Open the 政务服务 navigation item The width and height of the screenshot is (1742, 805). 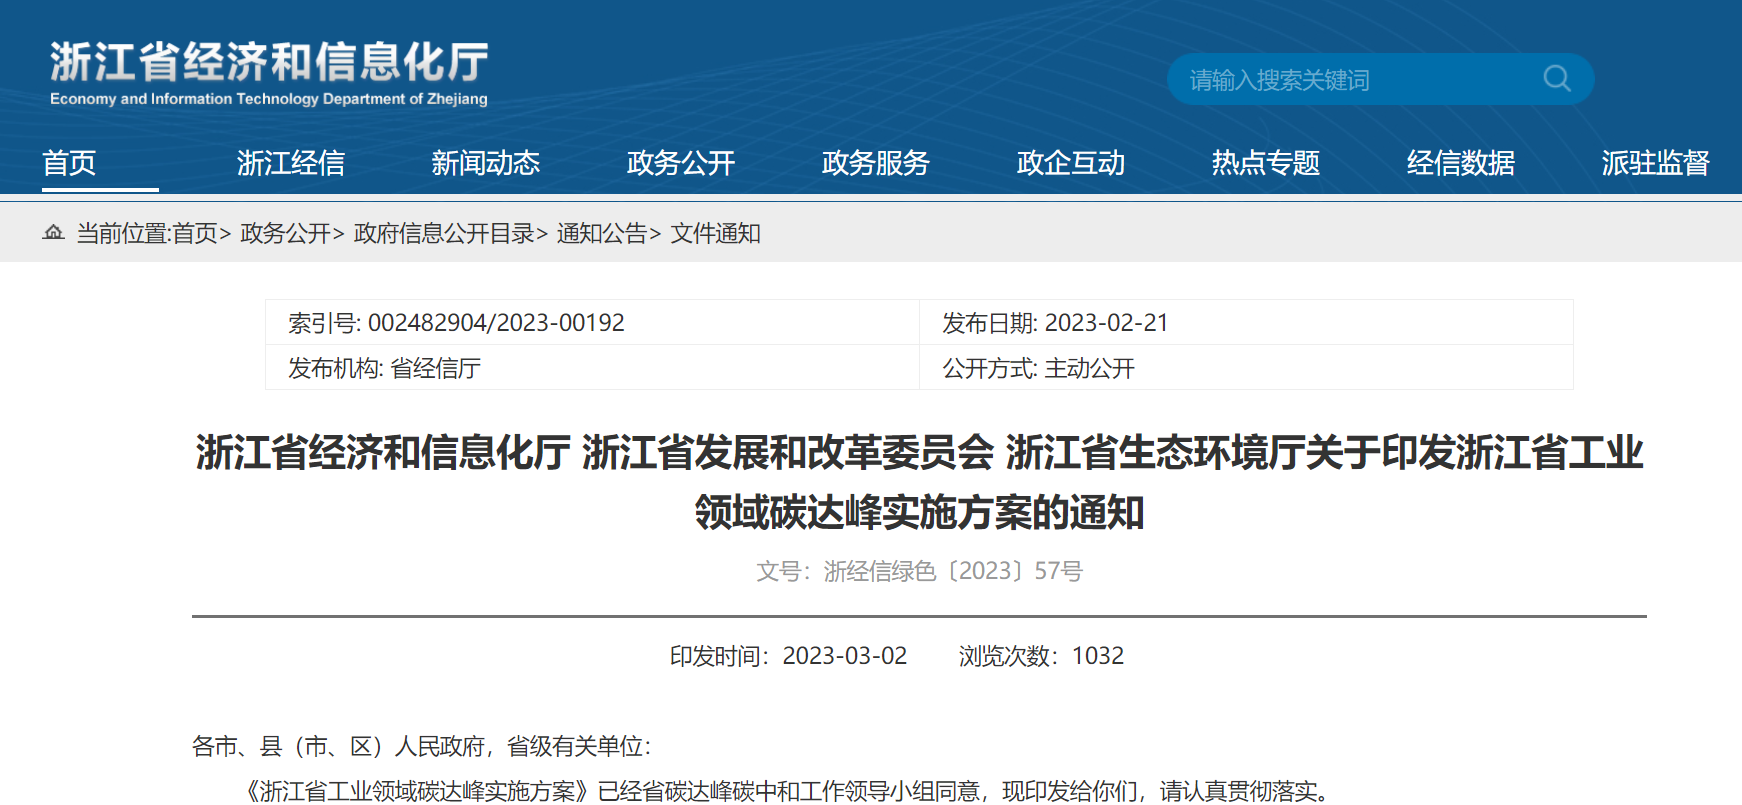click(875, 163)
